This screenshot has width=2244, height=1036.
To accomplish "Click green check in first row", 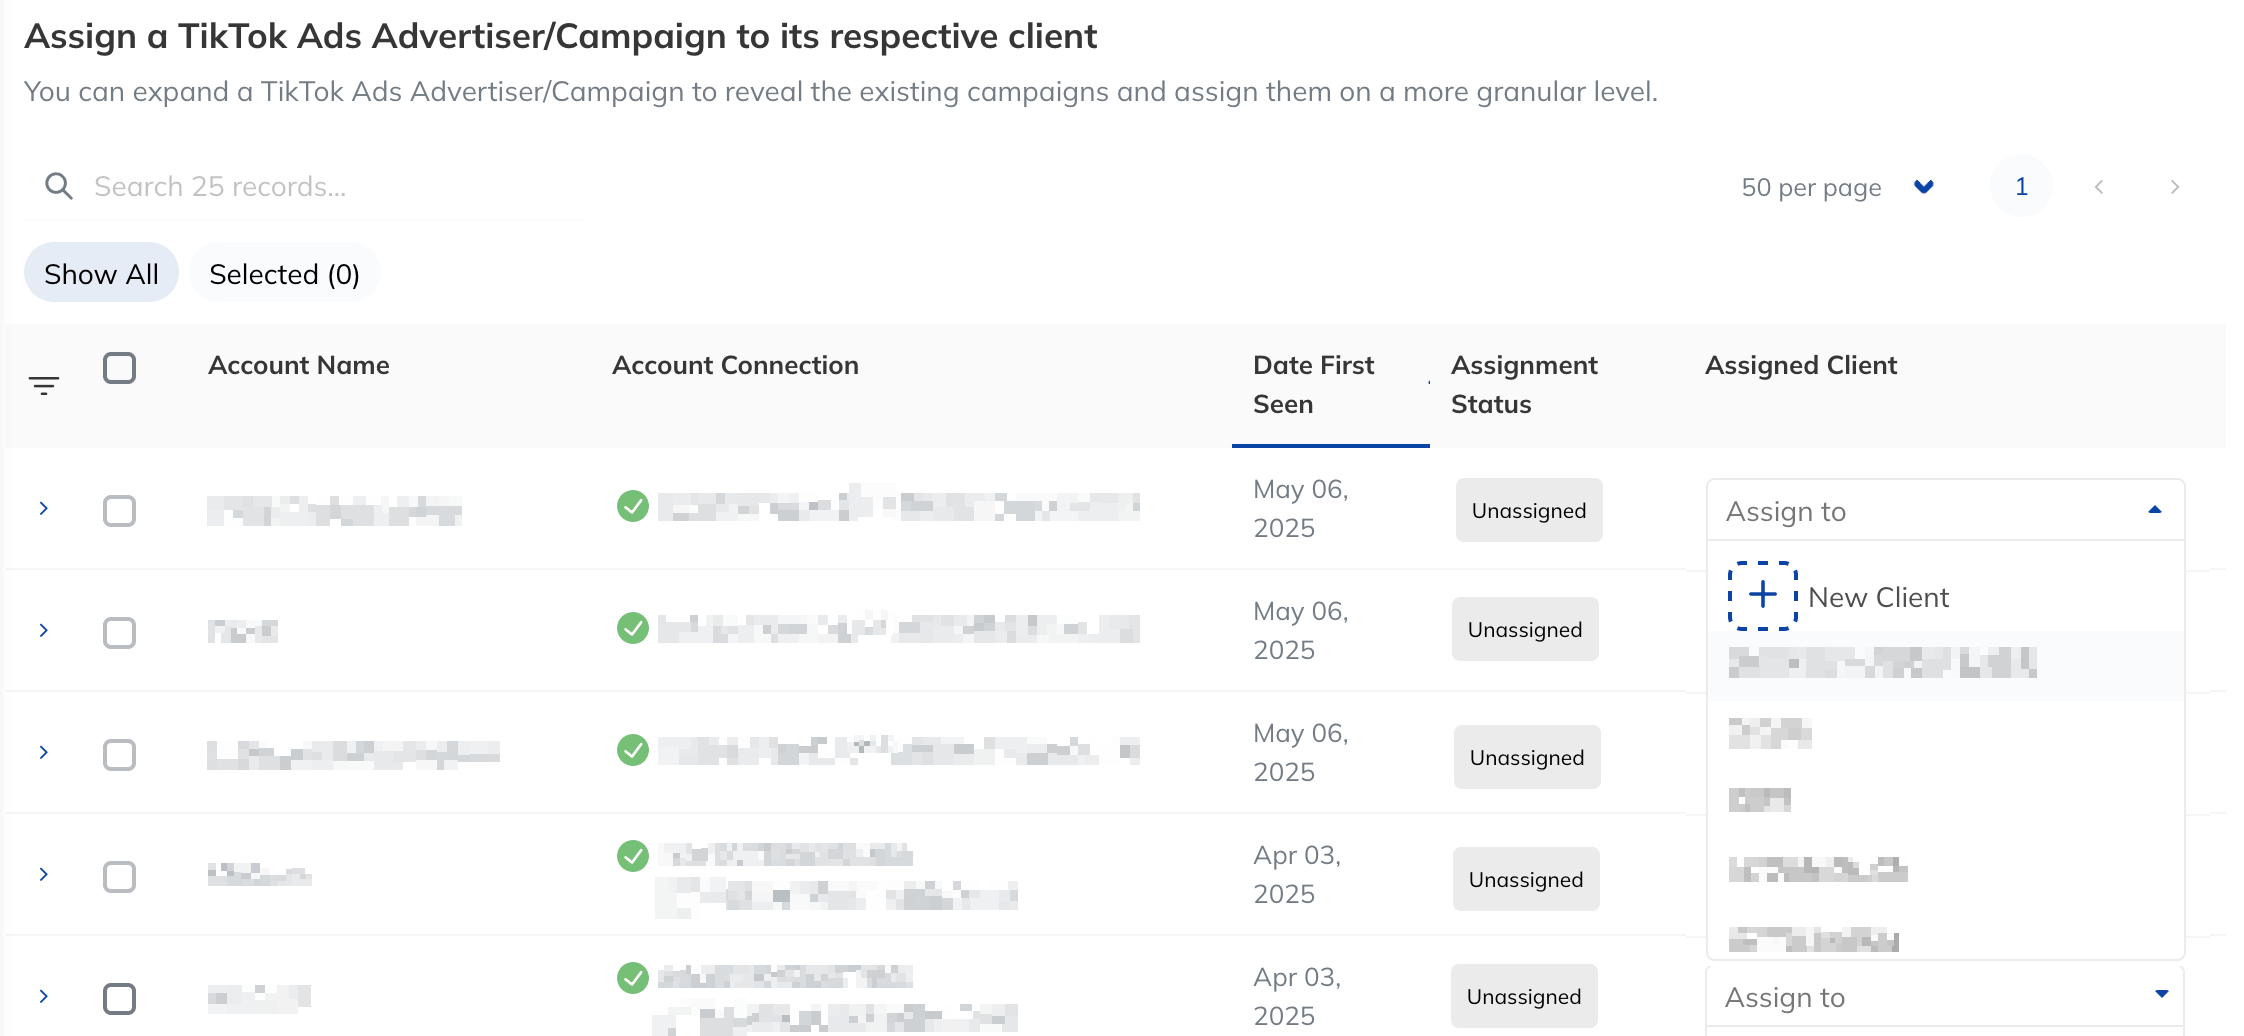I will [633, 506].
